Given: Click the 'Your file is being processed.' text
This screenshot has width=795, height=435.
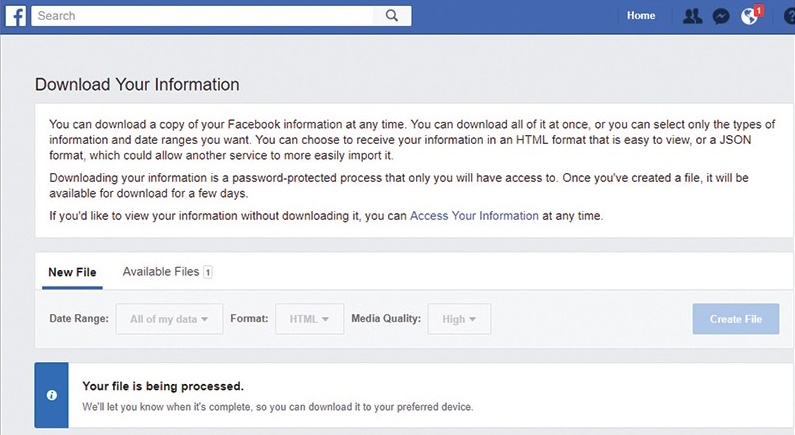Looking at the screenshot, I should (163, 386).
